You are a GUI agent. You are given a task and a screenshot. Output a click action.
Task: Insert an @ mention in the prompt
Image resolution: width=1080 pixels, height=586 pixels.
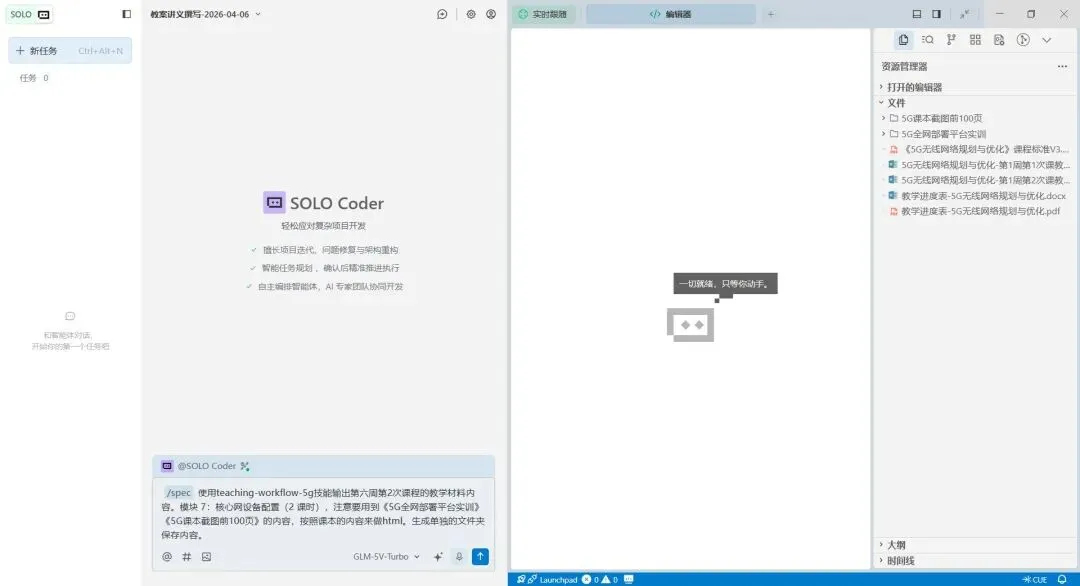167,556
